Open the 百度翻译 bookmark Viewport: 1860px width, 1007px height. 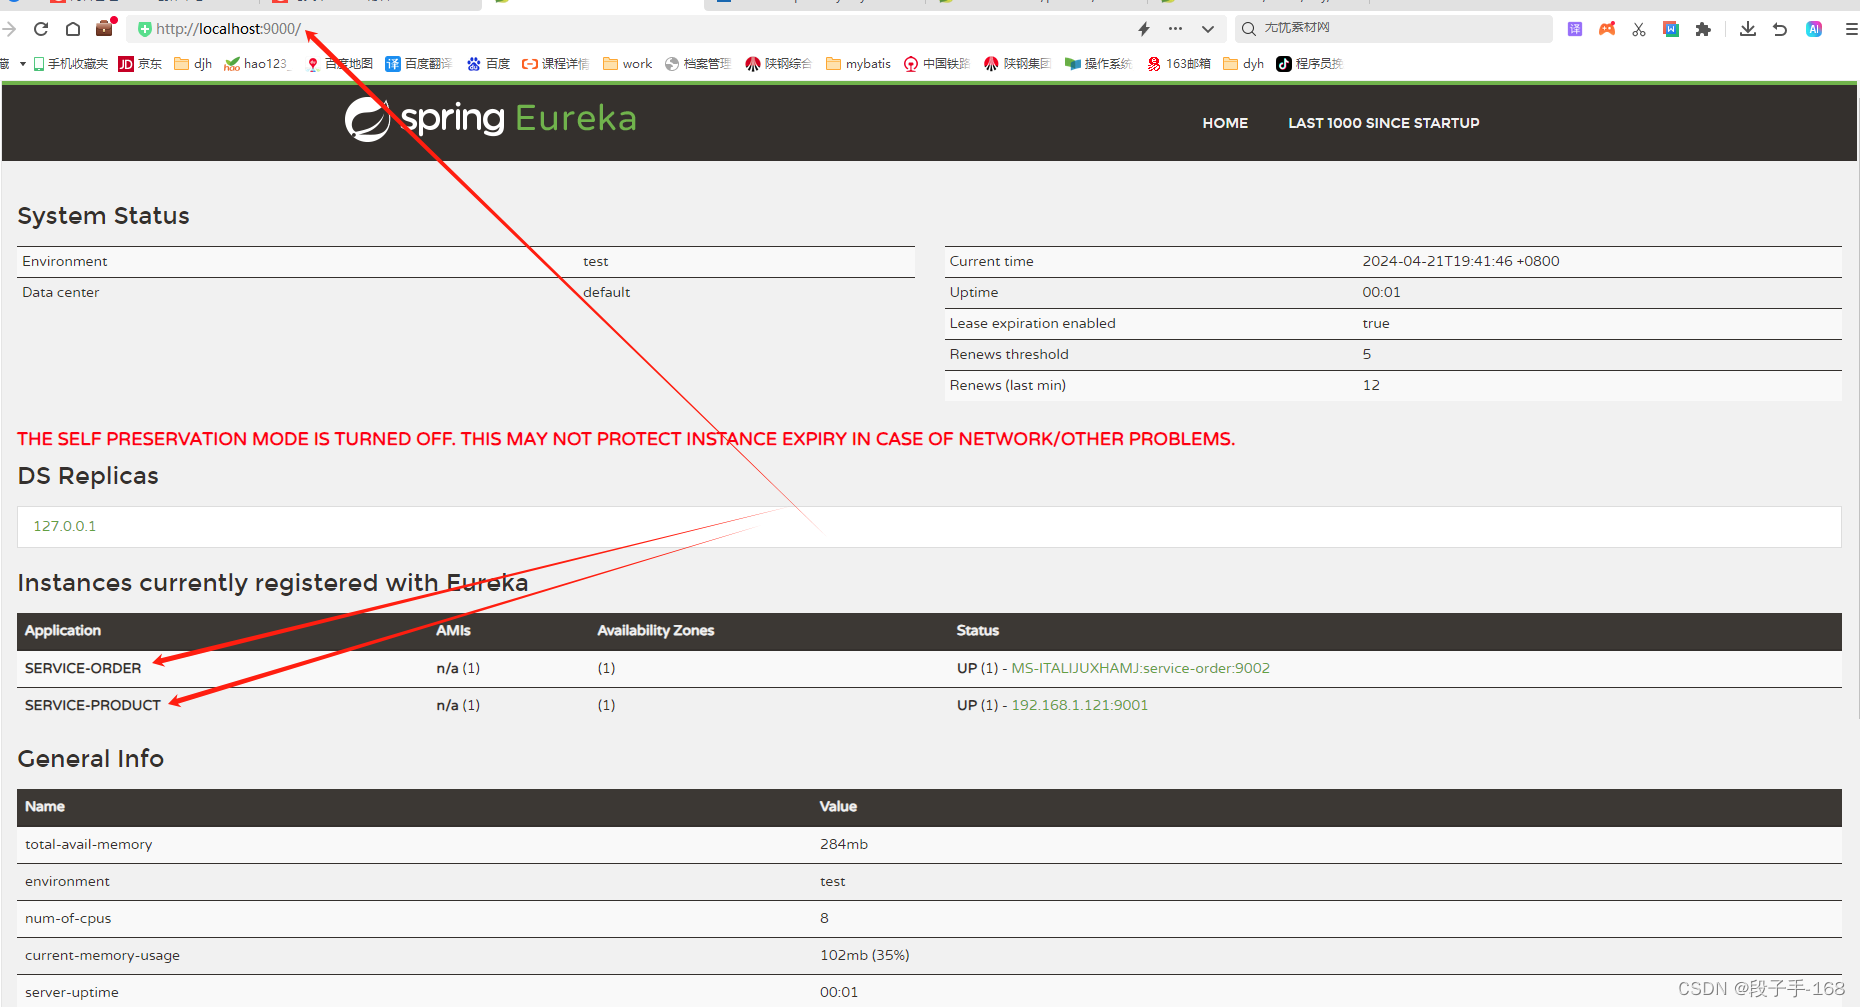[x=418, y=63]
